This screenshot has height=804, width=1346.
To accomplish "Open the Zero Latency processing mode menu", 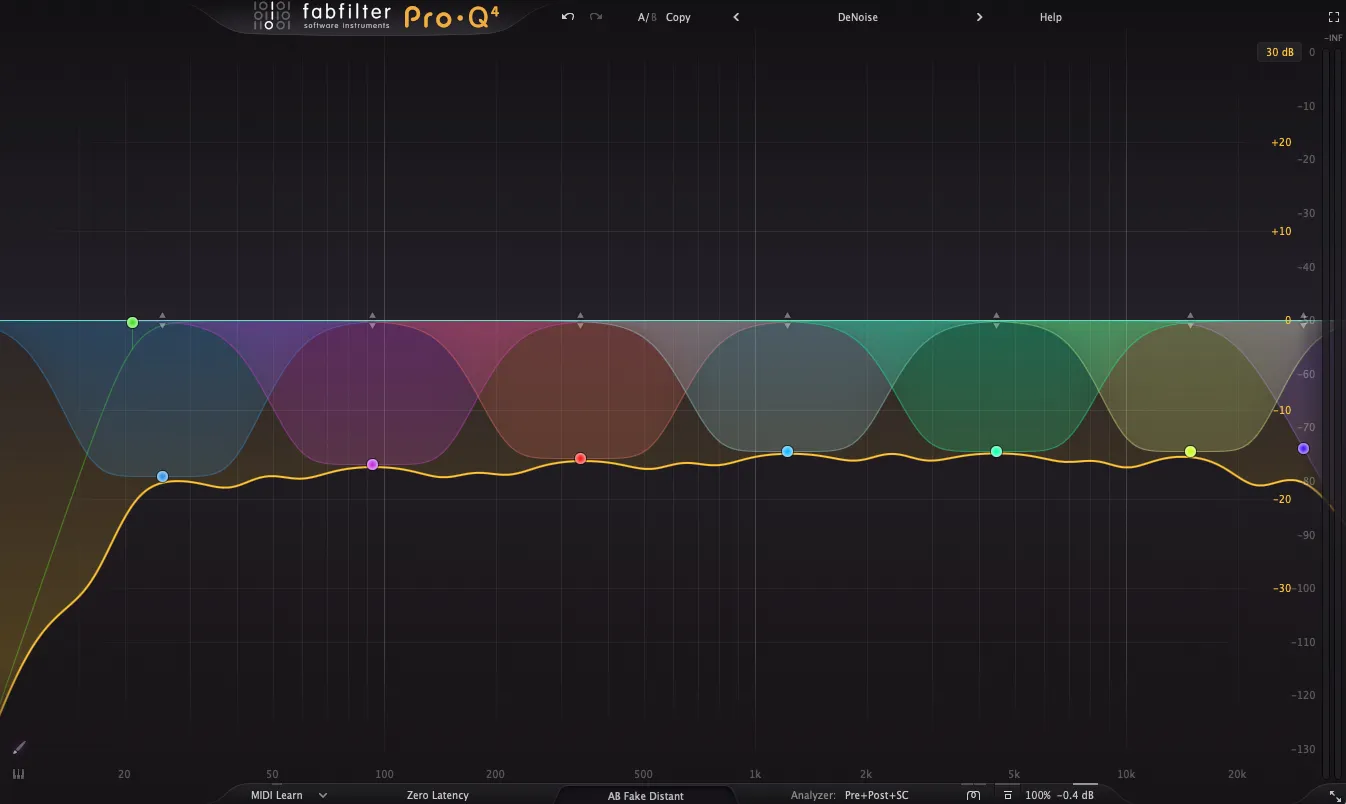I will click(437, 796).
